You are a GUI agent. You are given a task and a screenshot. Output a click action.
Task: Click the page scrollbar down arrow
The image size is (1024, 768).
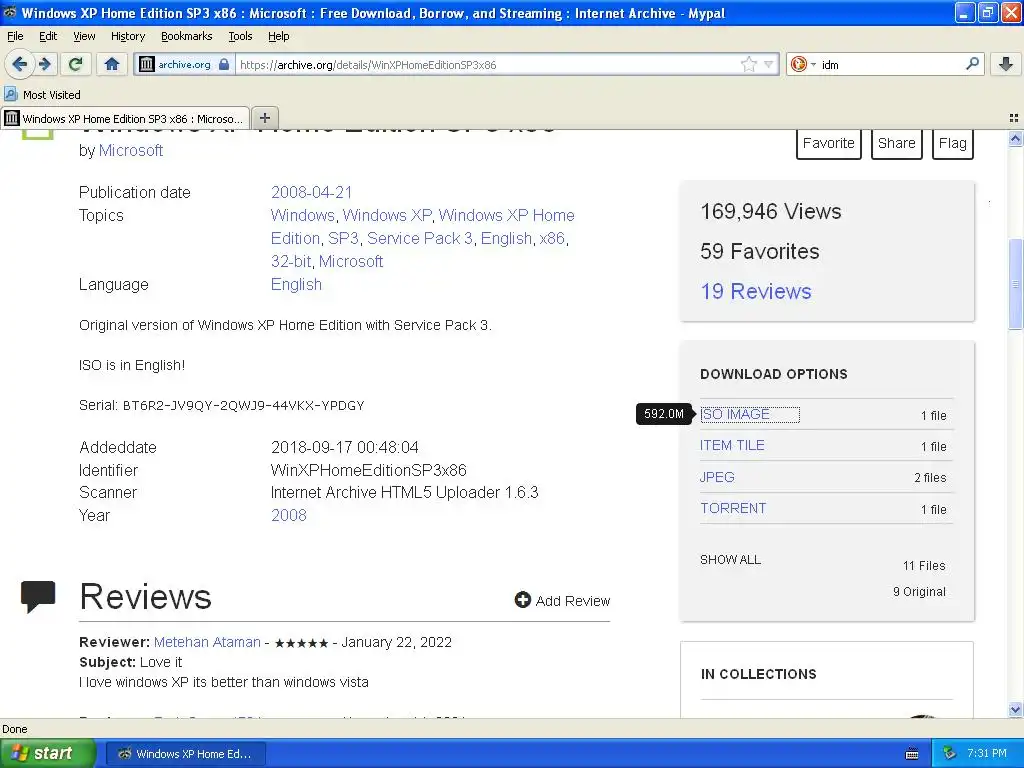pyautogui.click(x=1015, y=709)
